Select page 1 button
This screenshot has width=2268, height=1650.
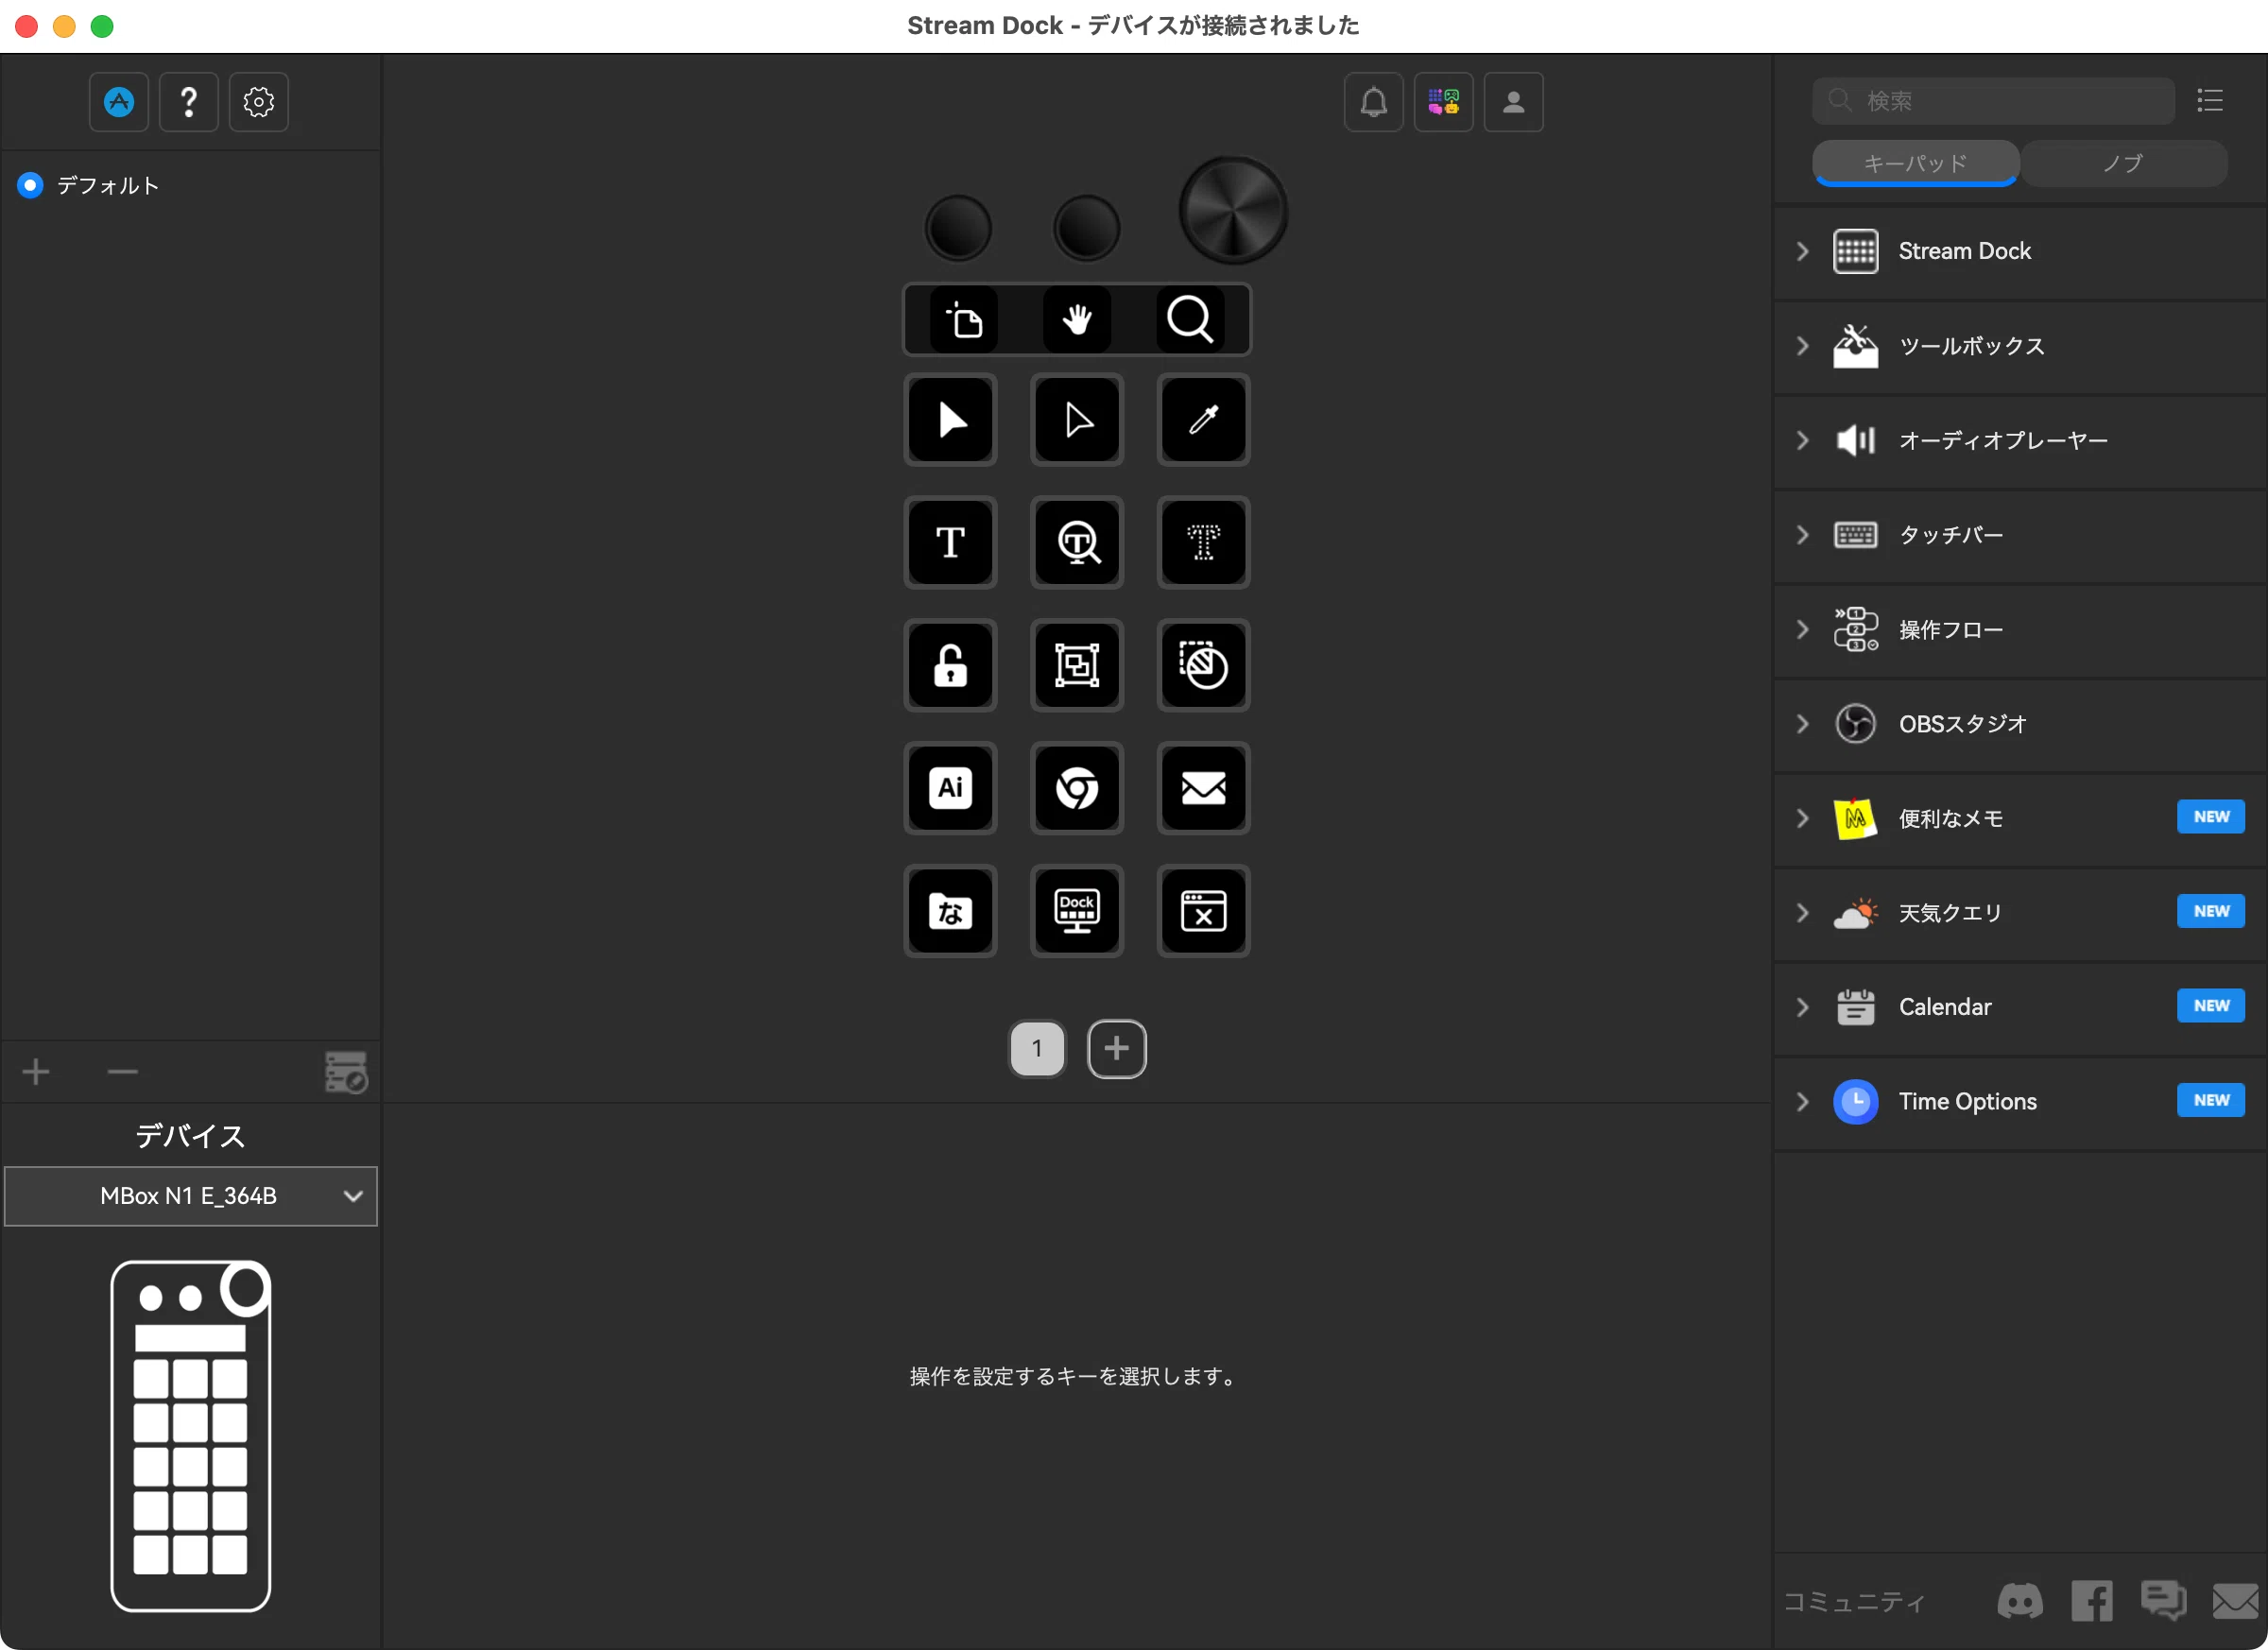1037,1049
